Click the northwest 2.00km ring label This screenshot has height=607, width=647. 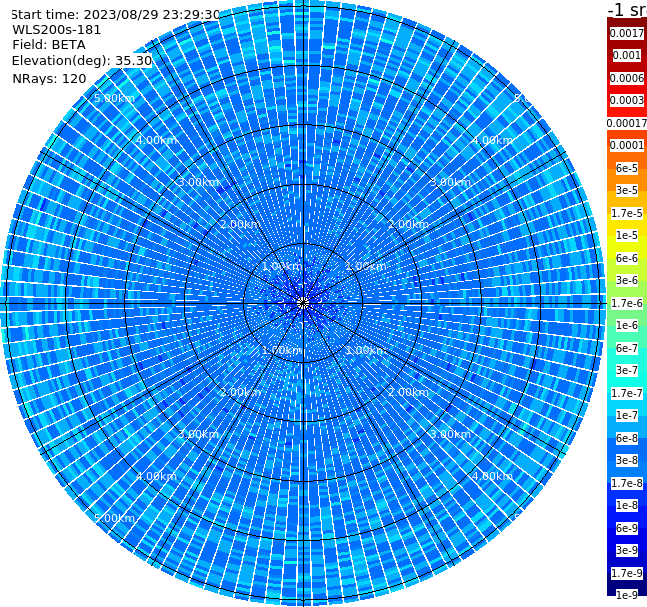click(x=240, y=224)
